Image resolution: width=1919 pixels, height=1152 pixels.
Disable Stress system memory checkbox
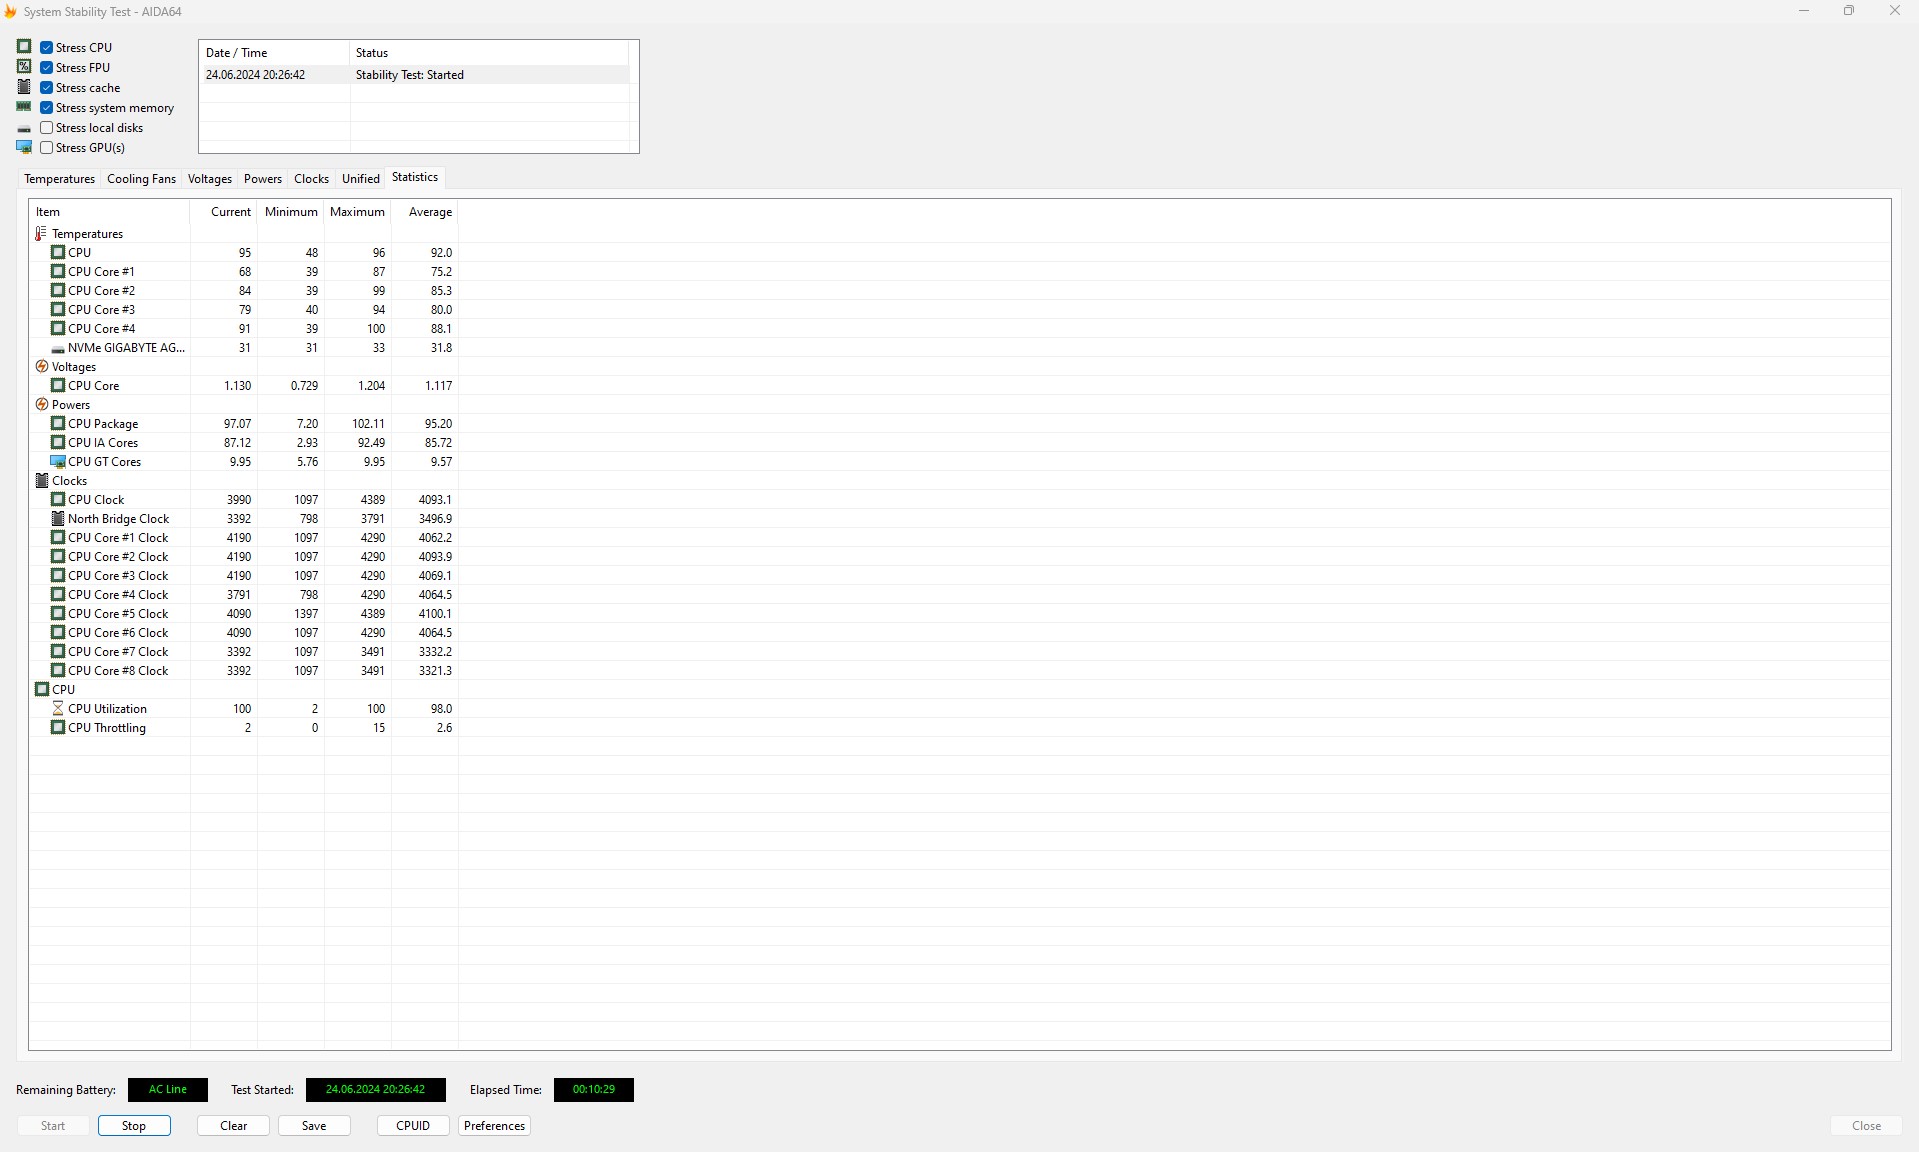pyautogui.click(x=46, y=107)
